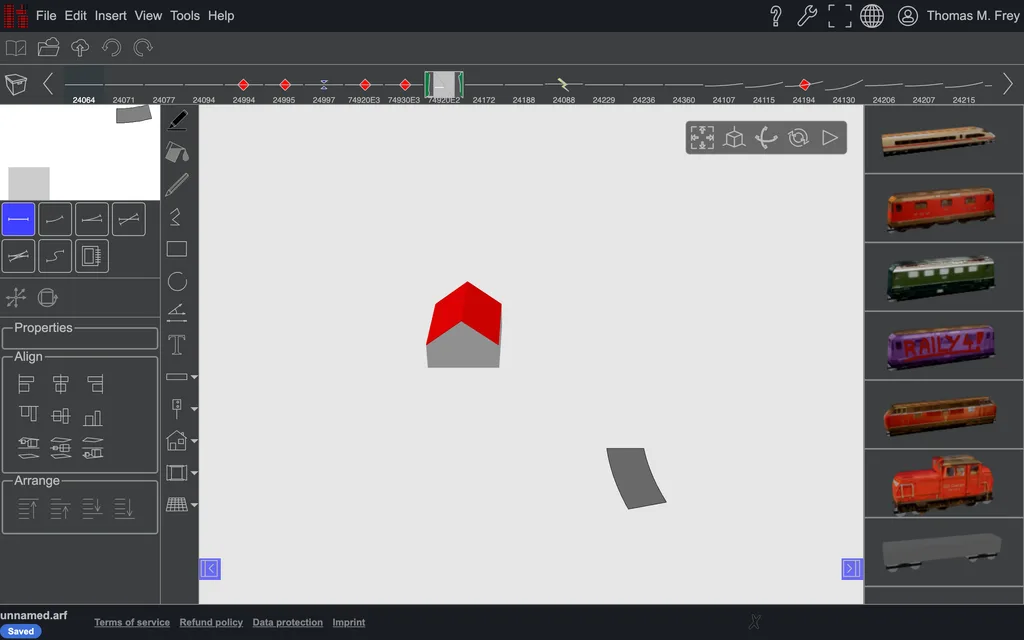Screen dimensions: 1024x640
Task: Go to next tracks with right chevron
Action: pyautogui.click(x=1008, y=84)
